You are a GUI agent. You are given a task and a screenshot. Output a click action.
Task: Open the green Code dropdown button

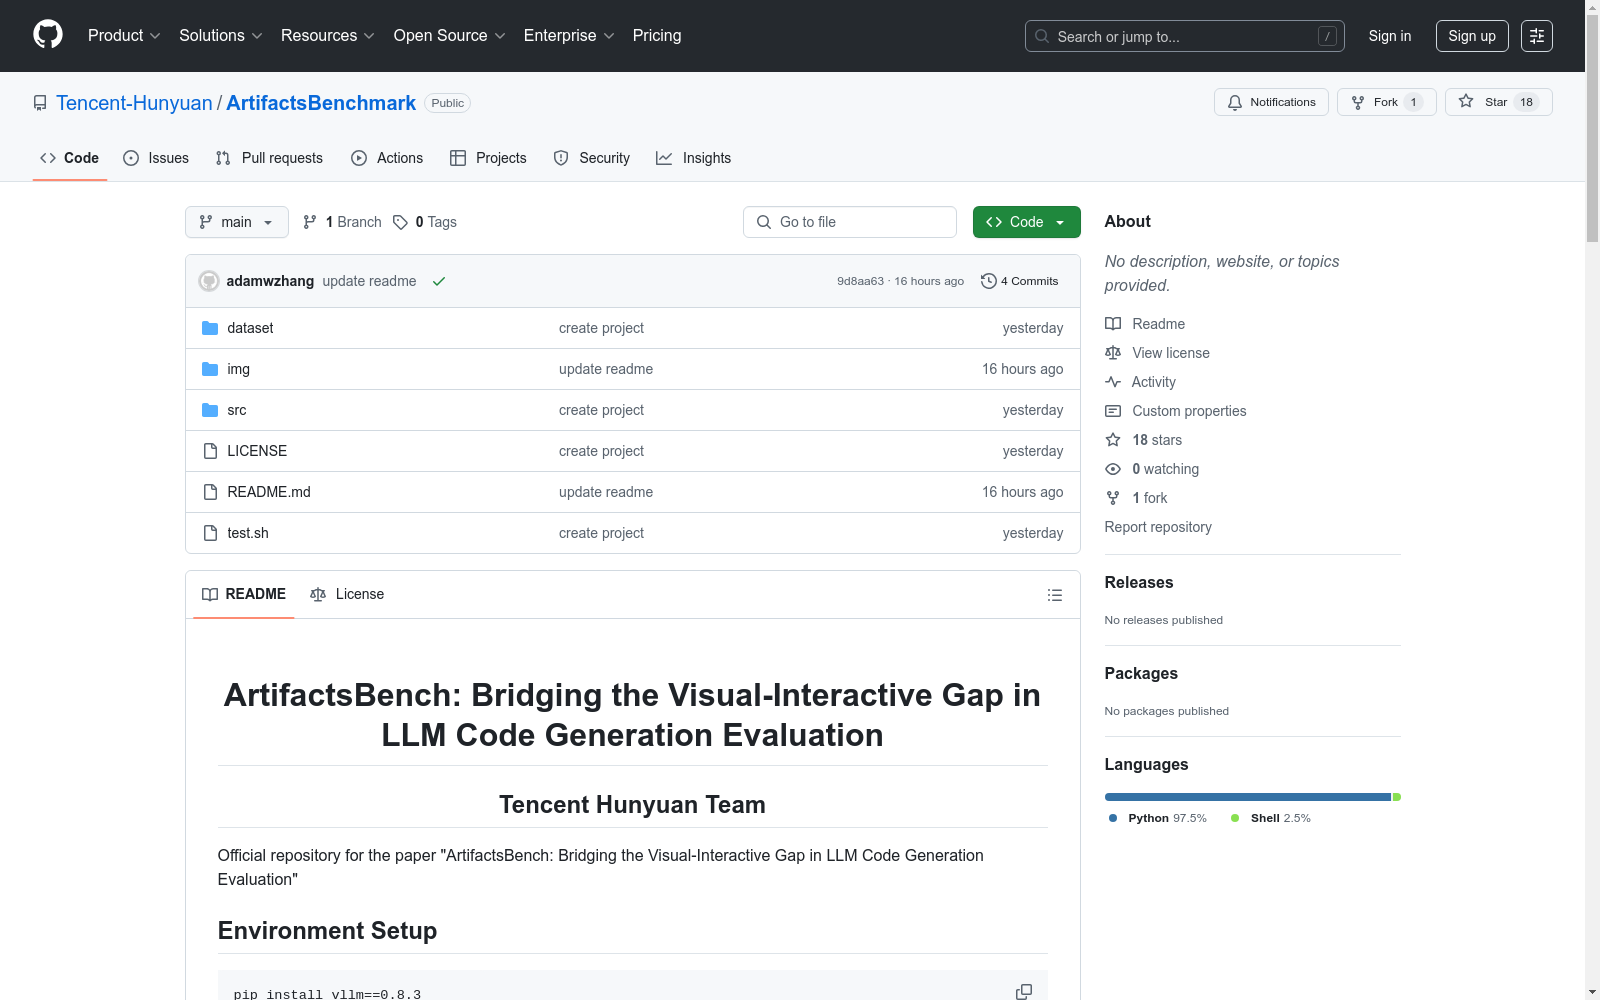point(1026,222)
